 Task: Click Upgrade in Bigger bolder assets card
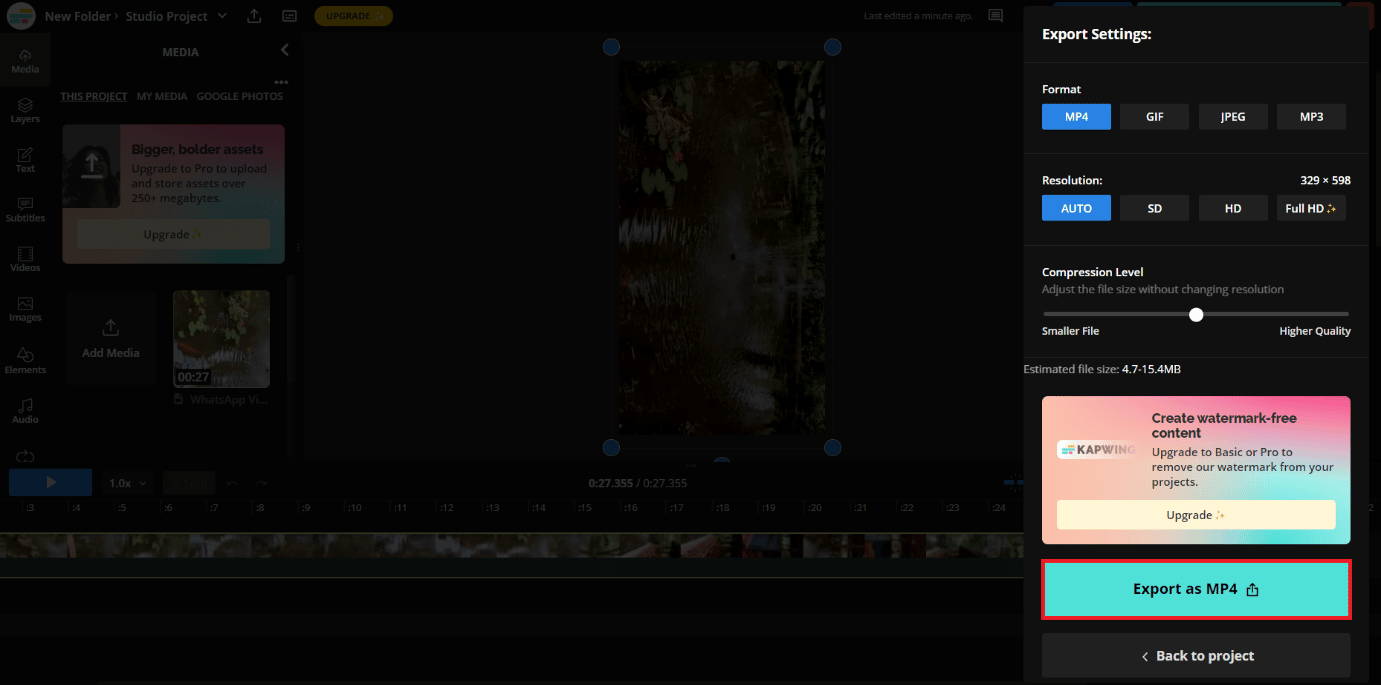click(173, 234)
